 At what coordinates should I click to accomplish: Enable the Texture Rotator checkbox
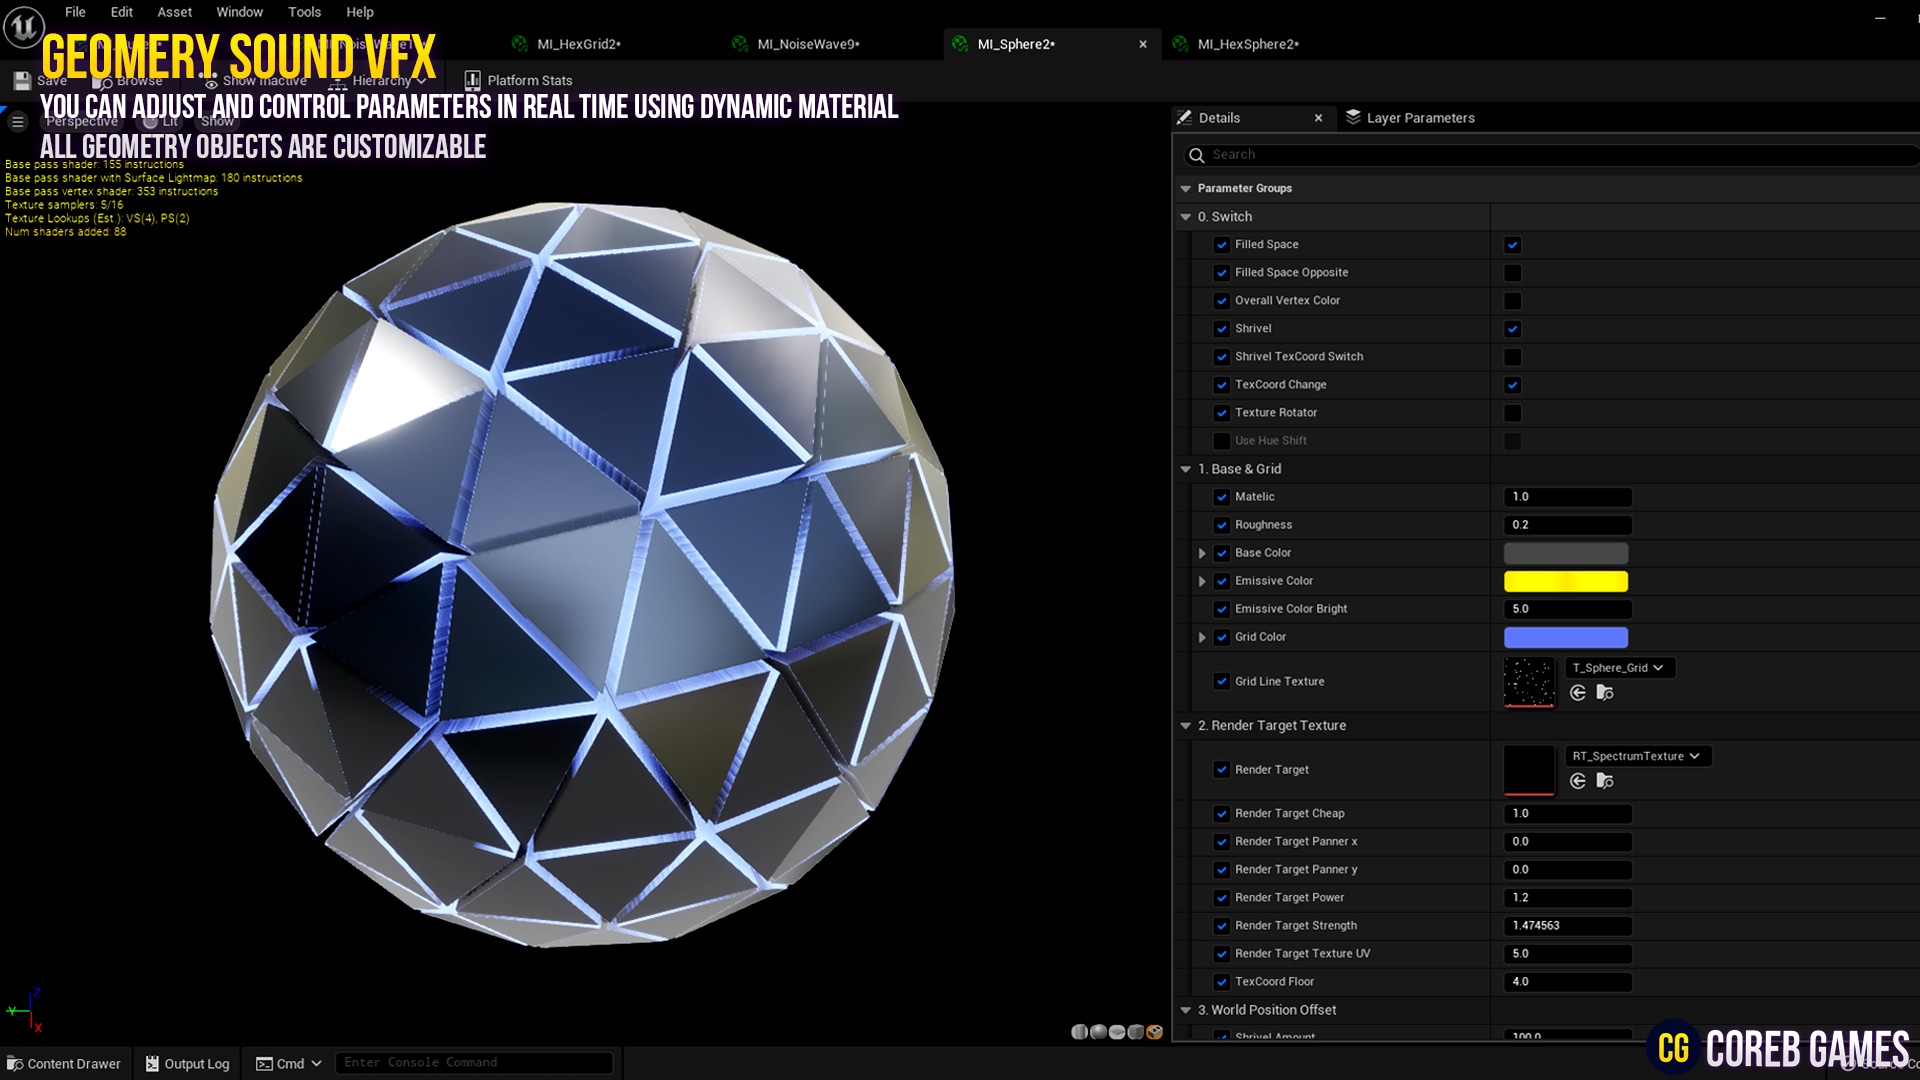point(1513,413)
